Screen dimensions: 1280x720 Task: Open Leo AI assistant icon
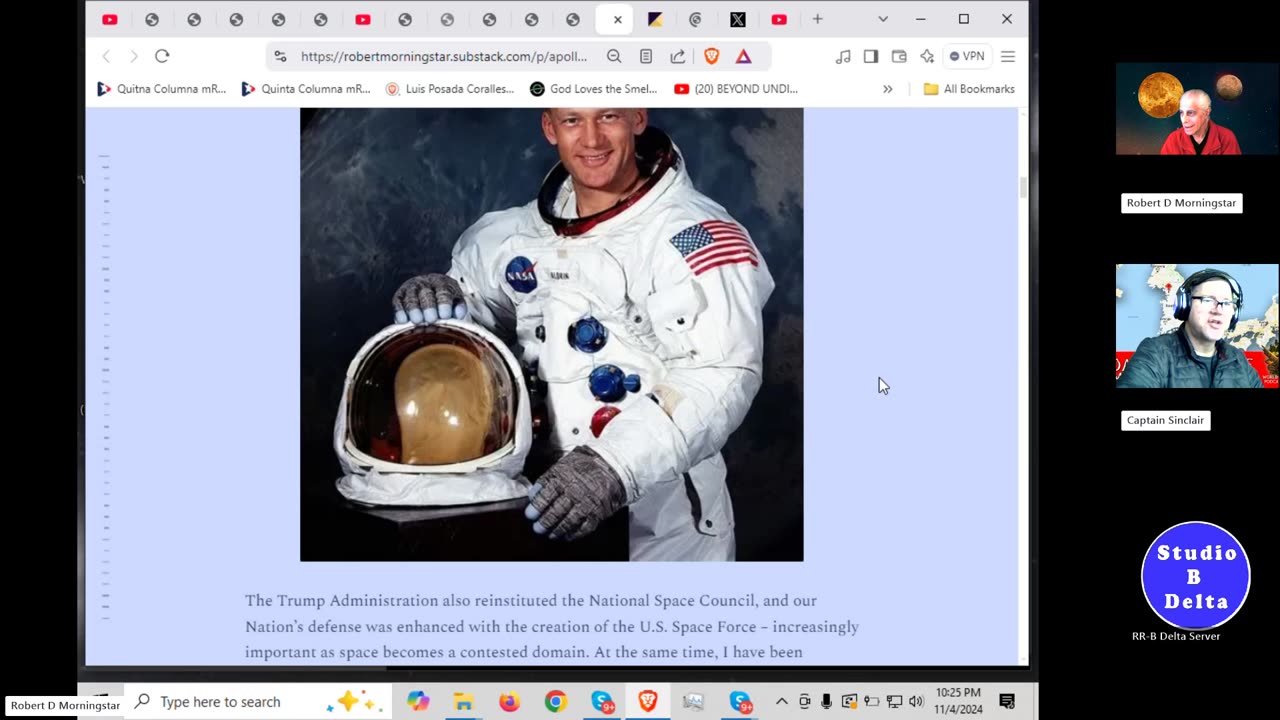(x=927, y=56)
